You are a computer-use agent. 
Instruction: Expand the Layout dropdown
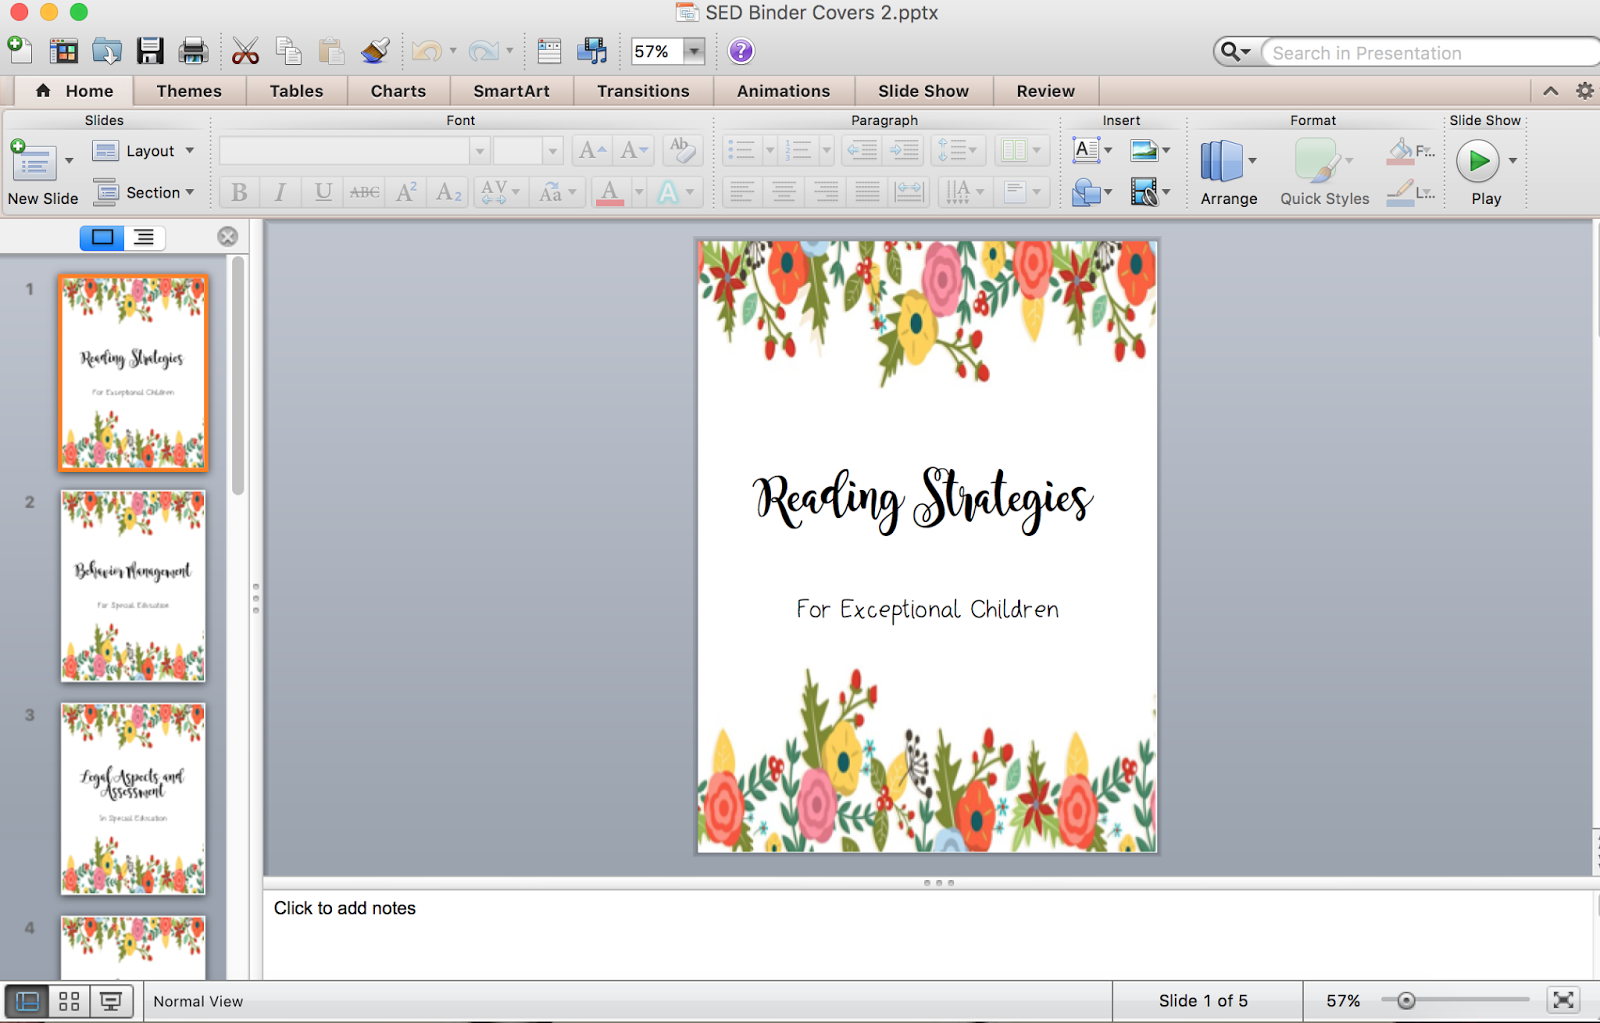point(190,151)
